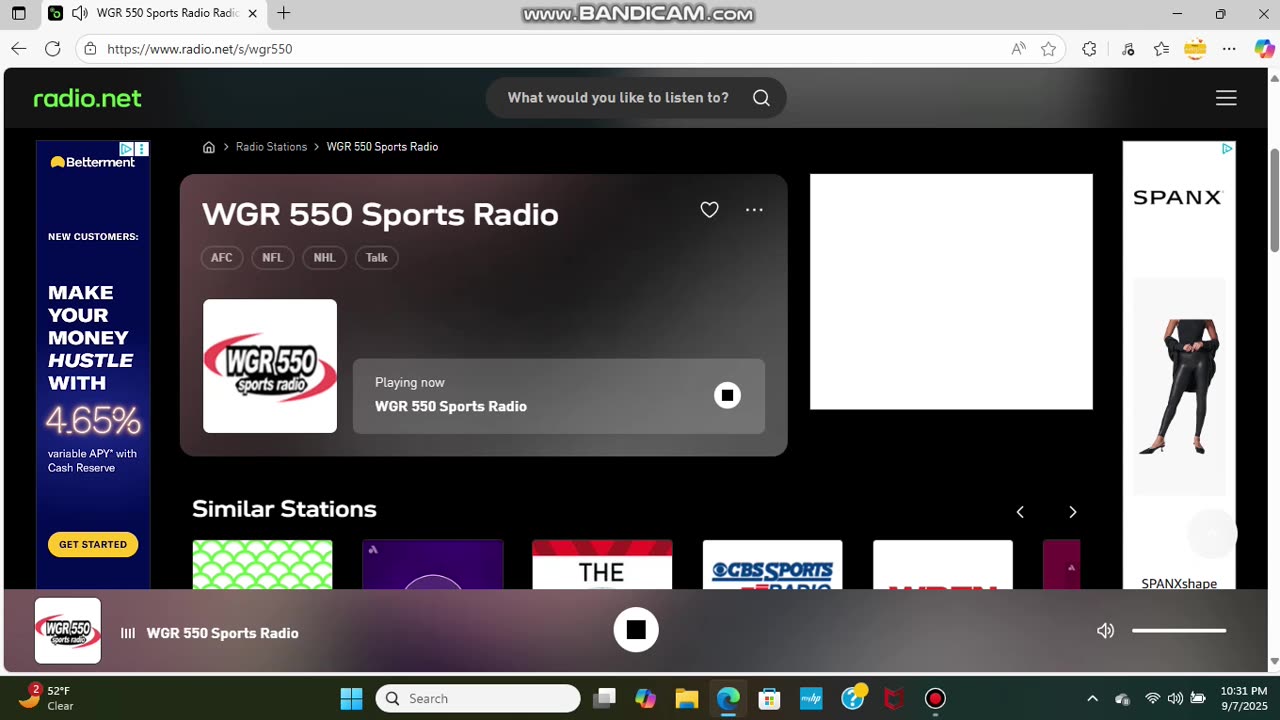Image resolution: width=1280 pixels, height=720 pixels.
Task: Open the SPANX advertisement
Action: coord(1179,365)
